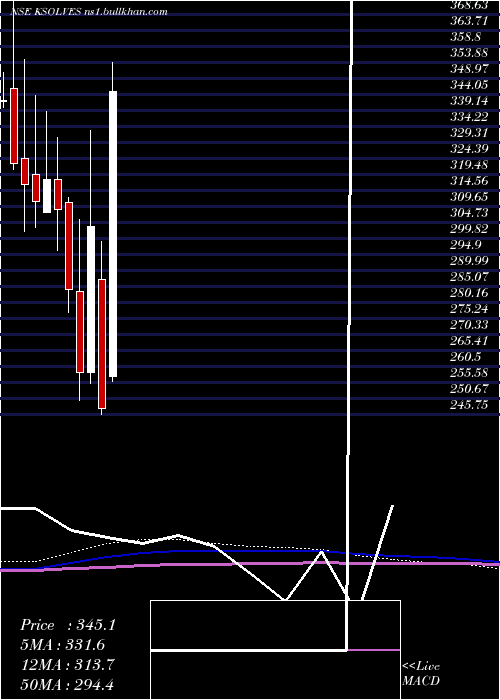The image size is (500, 700).
Task: Click the 348.97 price axis label
Action: [469, 69]
